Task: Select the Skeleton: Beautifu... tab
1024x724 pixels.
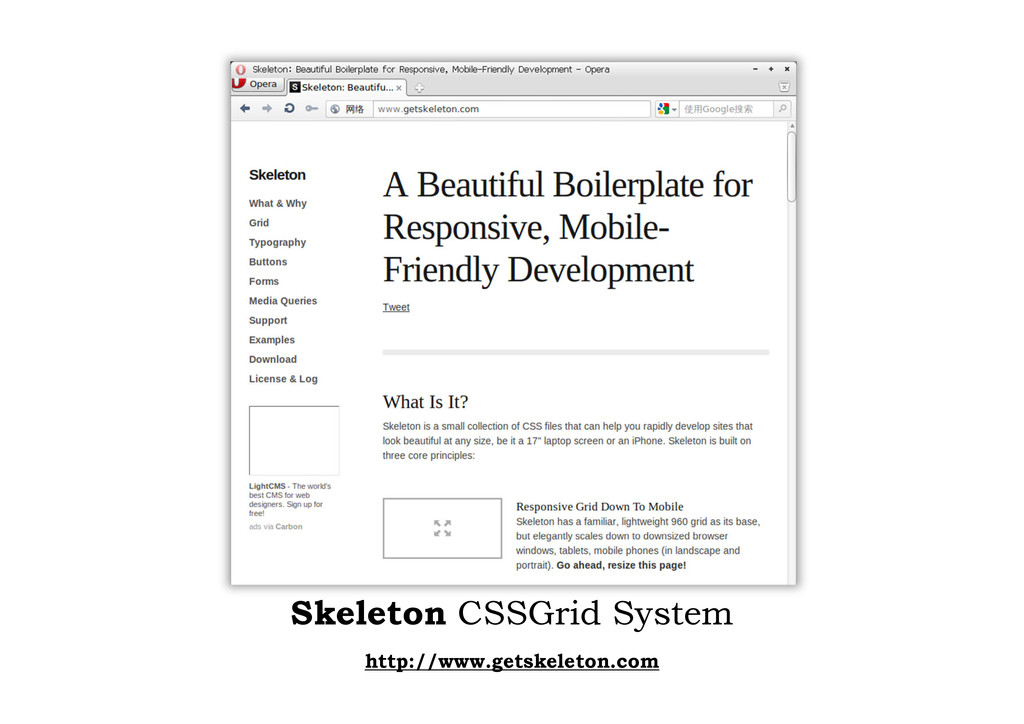Action: [347, 87]
